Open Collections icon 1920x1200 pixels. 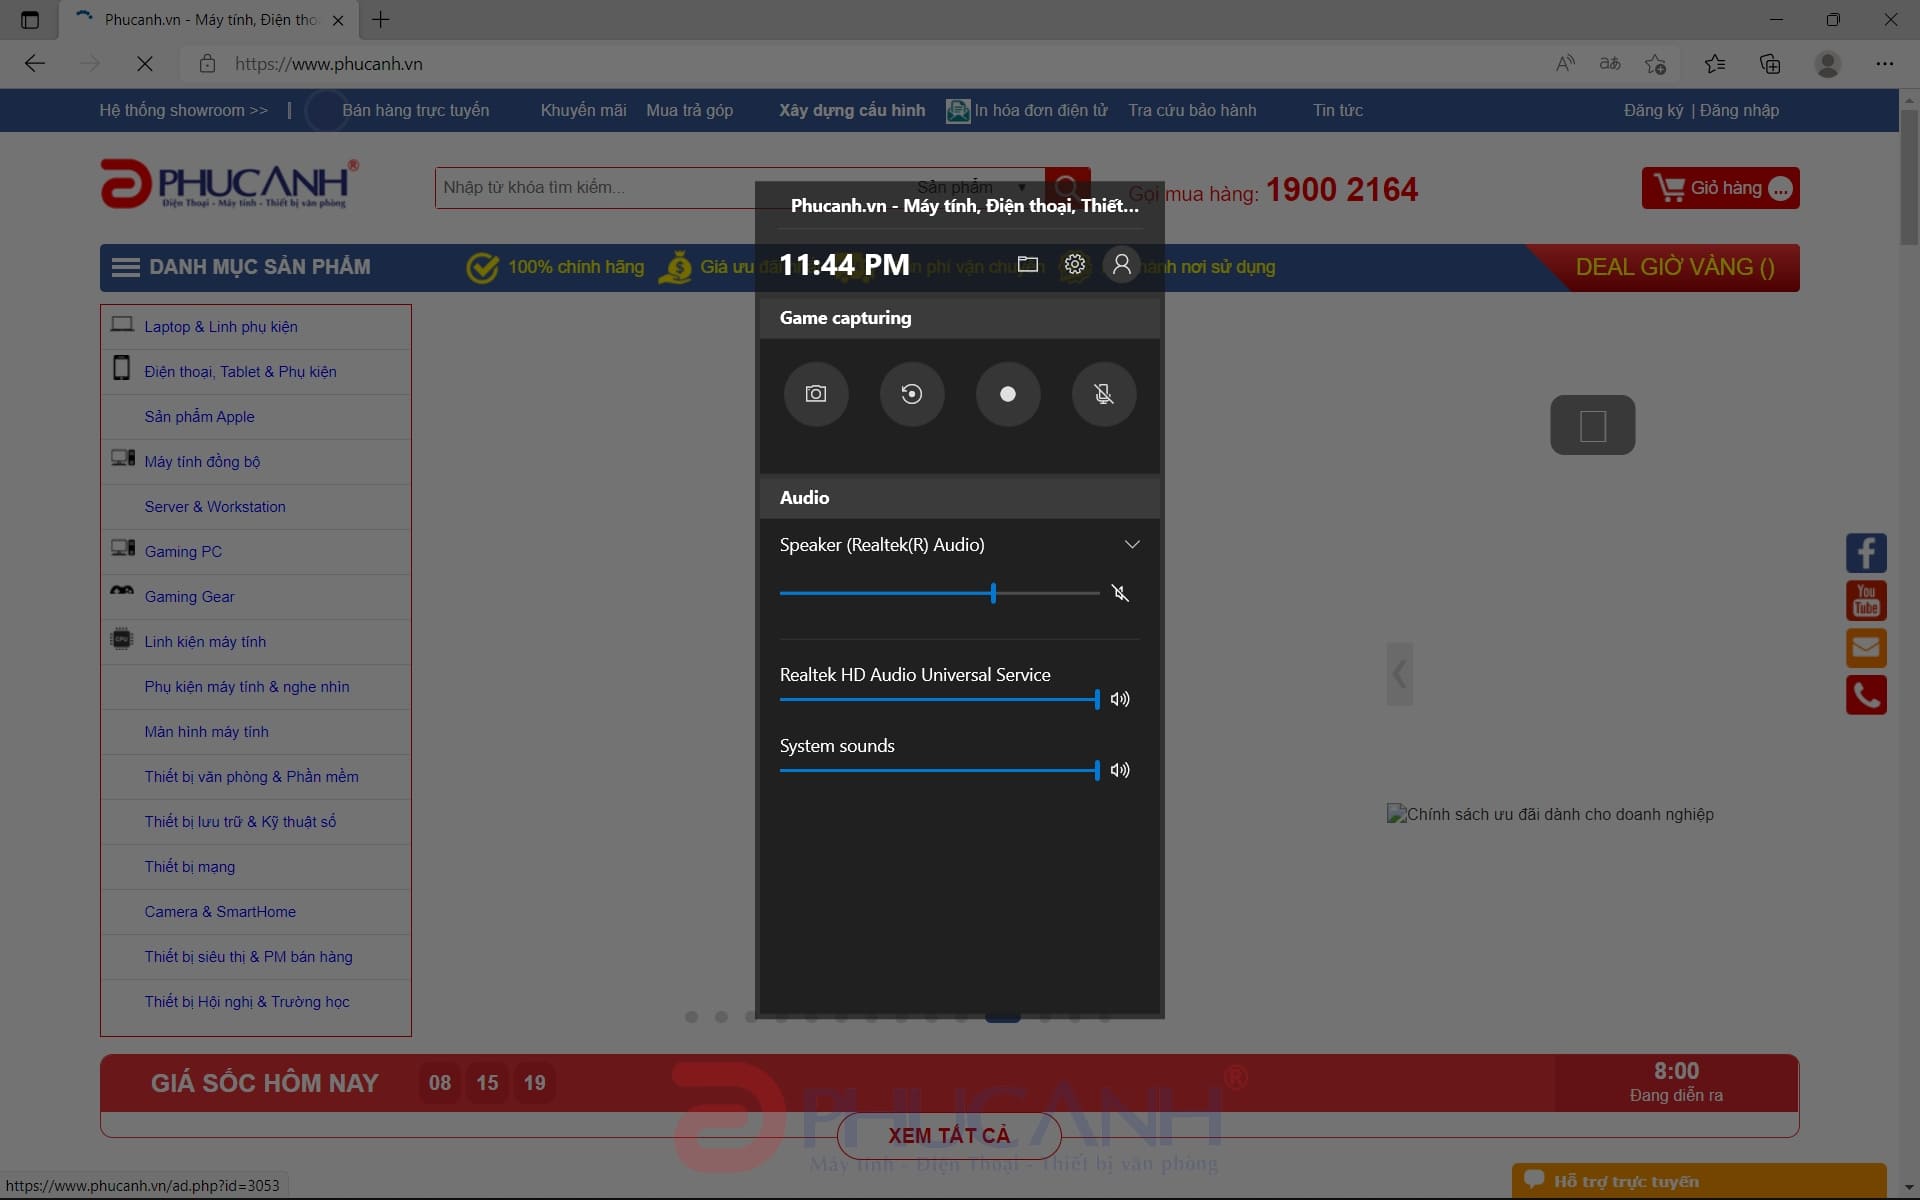coord(1770,64)
